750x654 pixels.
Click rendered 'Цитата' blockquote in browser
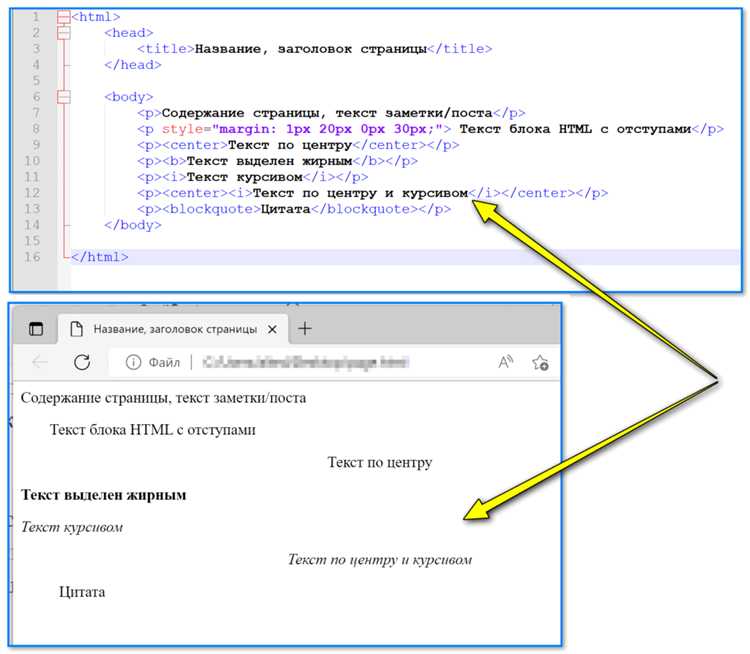(x=82, y=592)
